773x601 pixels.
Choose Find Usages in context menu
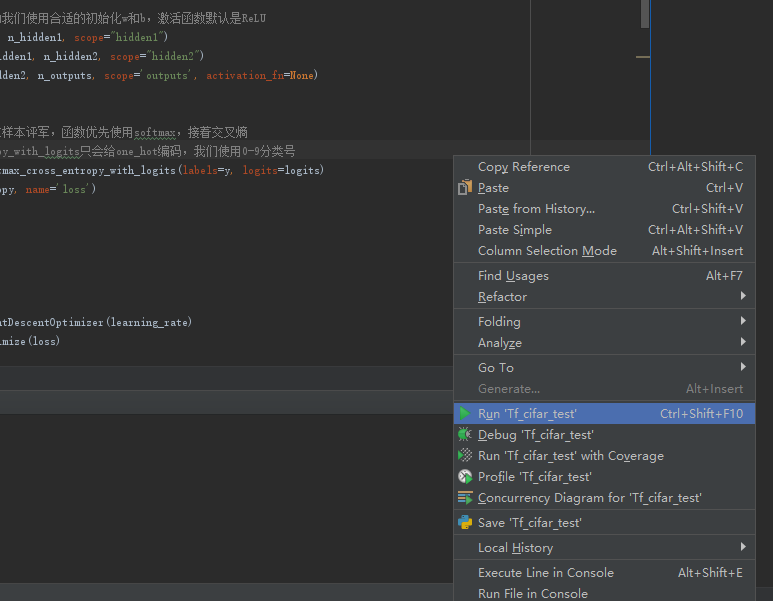[x=513, y=276]
